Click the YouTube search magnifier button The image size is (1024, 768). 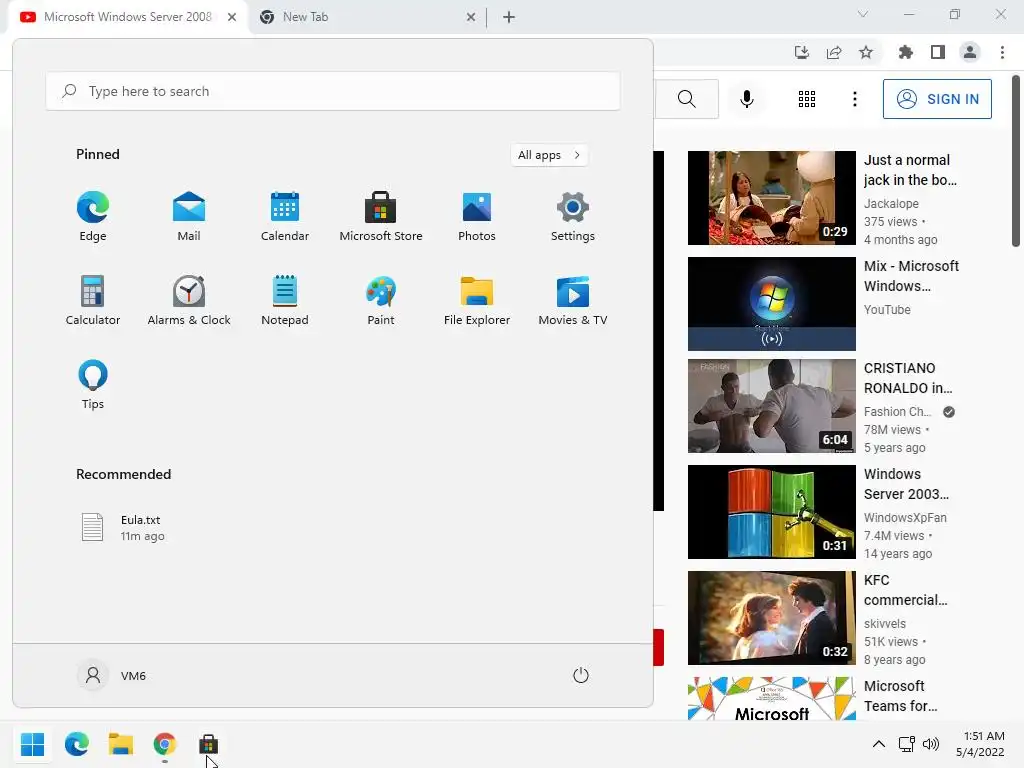point(686,99)
